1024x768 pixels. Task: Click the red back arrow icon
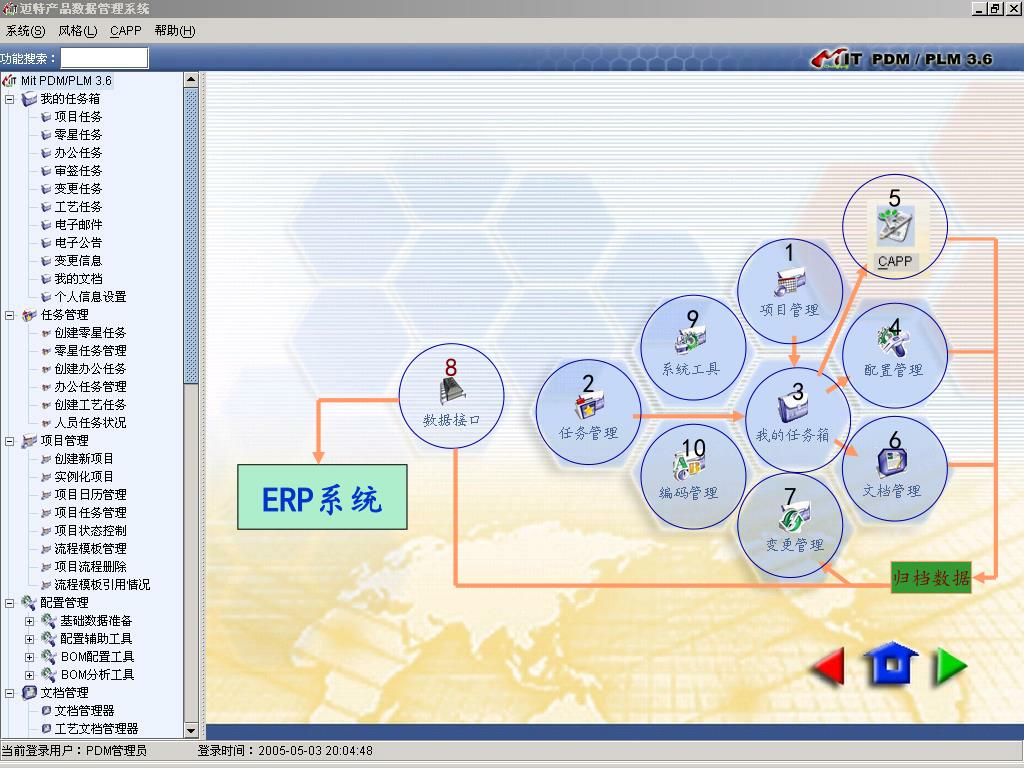(827, 665)
